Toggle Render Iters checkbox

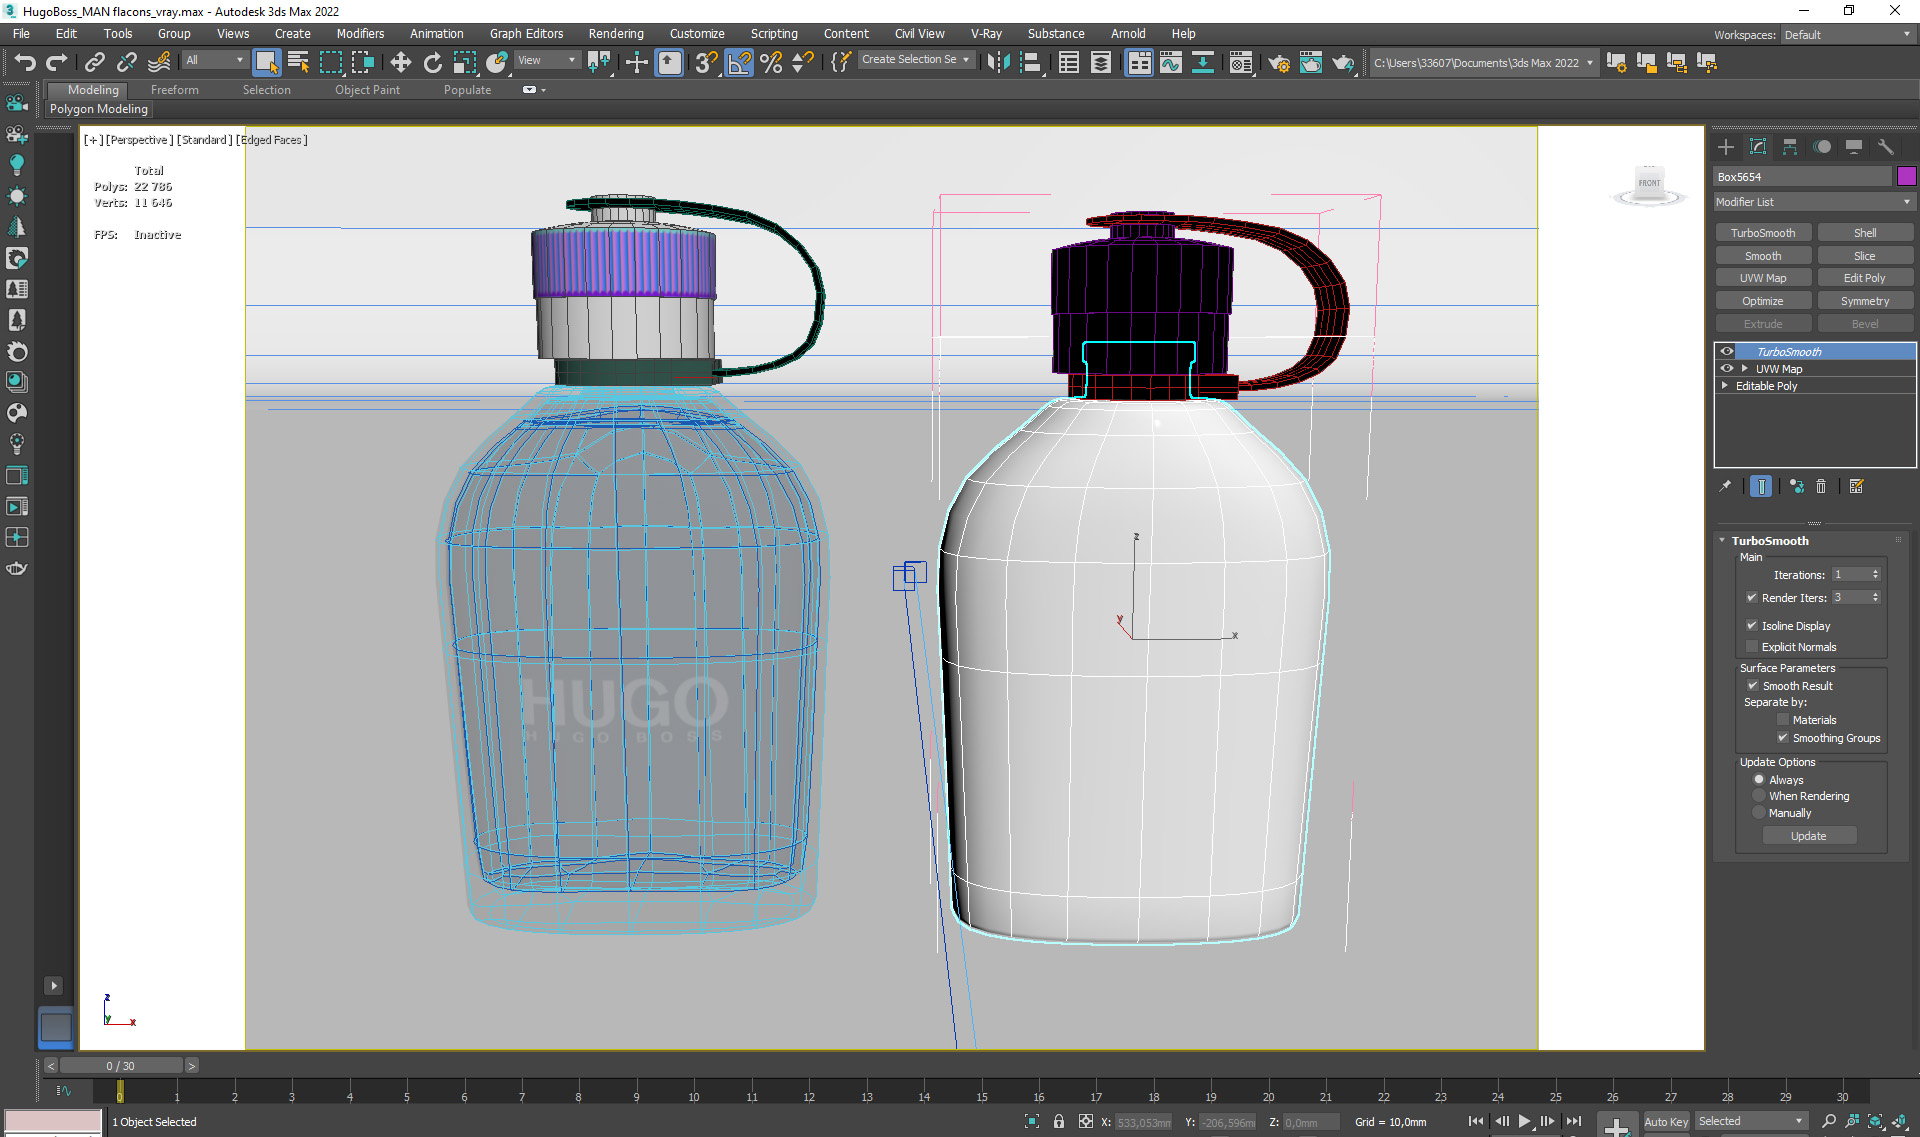coord(1751,597)
